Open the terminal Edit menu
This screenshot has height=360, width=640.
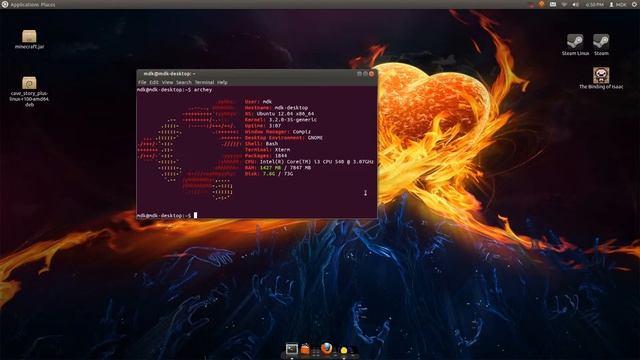point(154,82)
